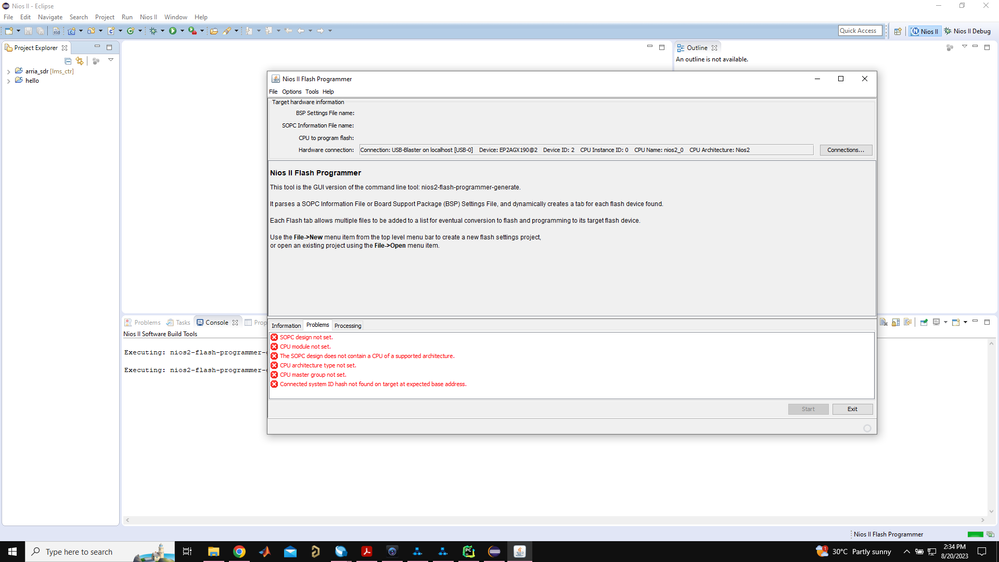The height and width of the screenshot is (562, 999).
Task: Click the Console horizontal scrollbar
Action: (x=554, y=520)
